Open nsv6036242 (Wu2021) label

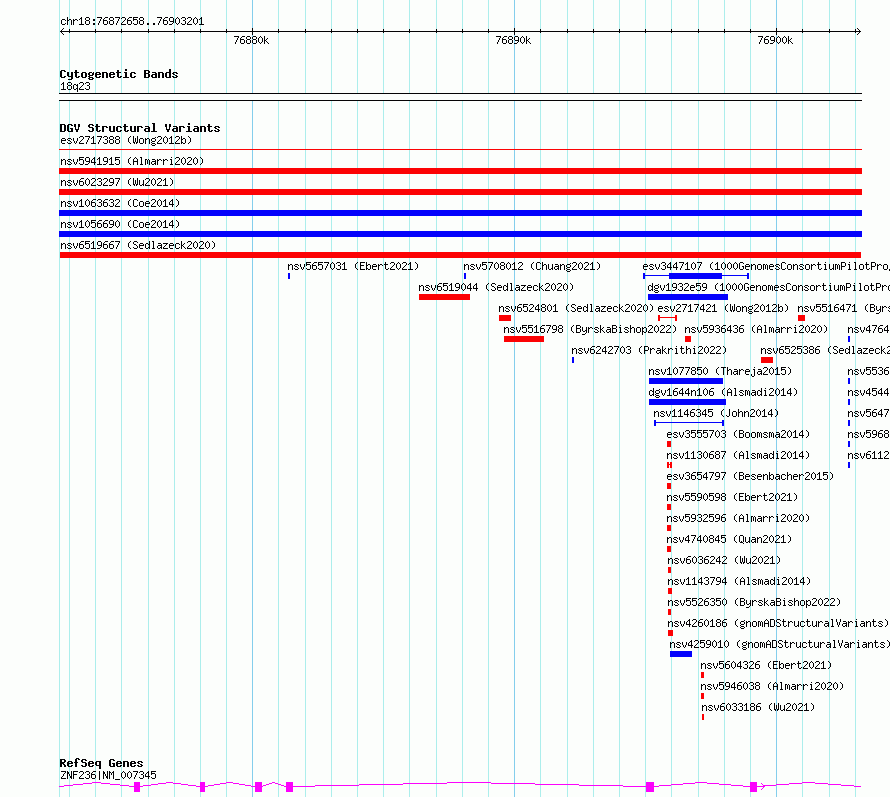point(724,560)
